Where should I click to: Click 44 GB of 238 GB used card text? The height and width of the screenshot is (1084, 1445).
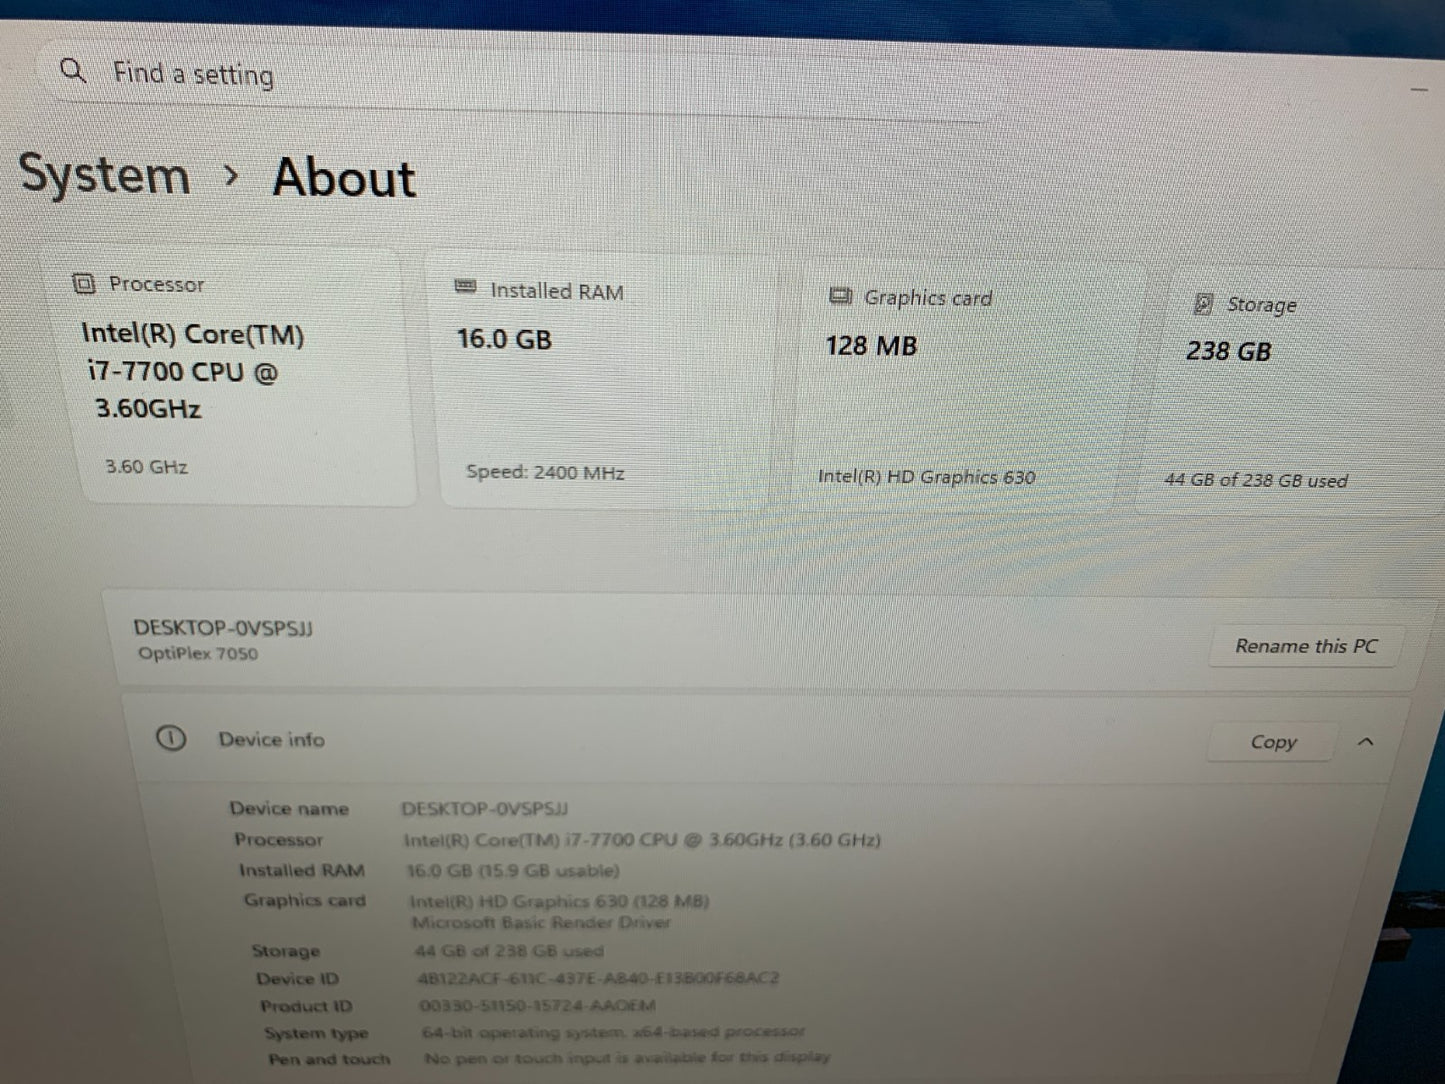click(x=1256, y=480)
